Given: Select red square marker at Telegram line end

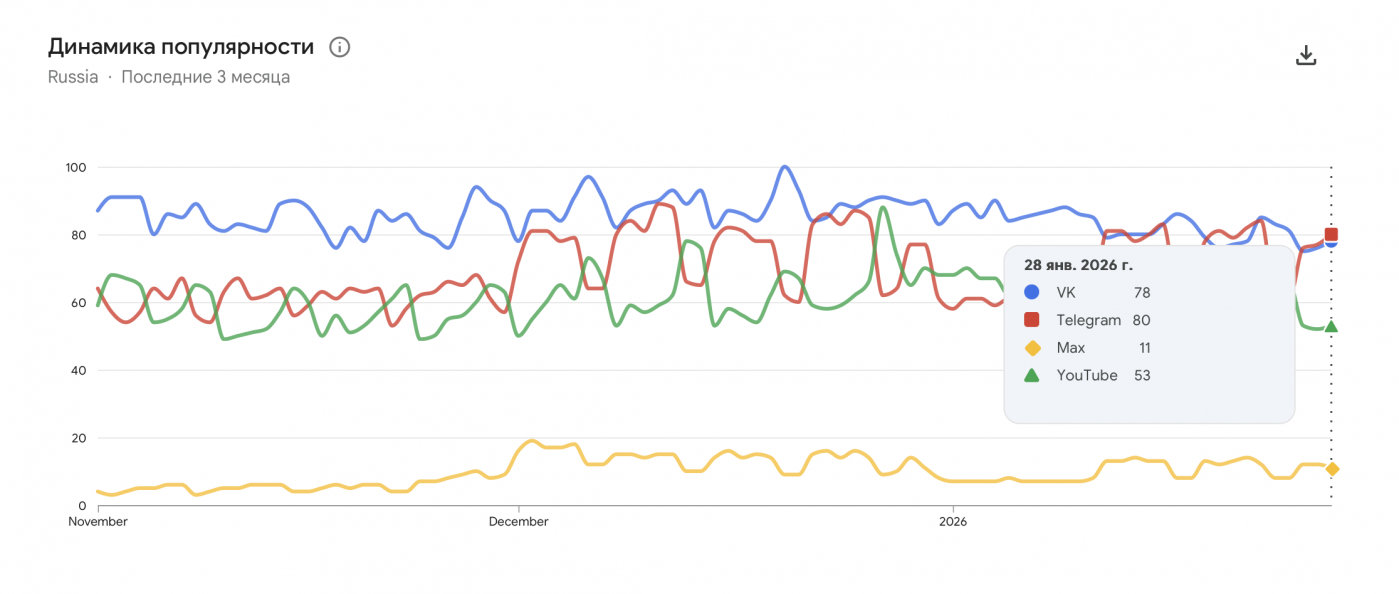Looking at the screenshot, I should (1331, 235).
